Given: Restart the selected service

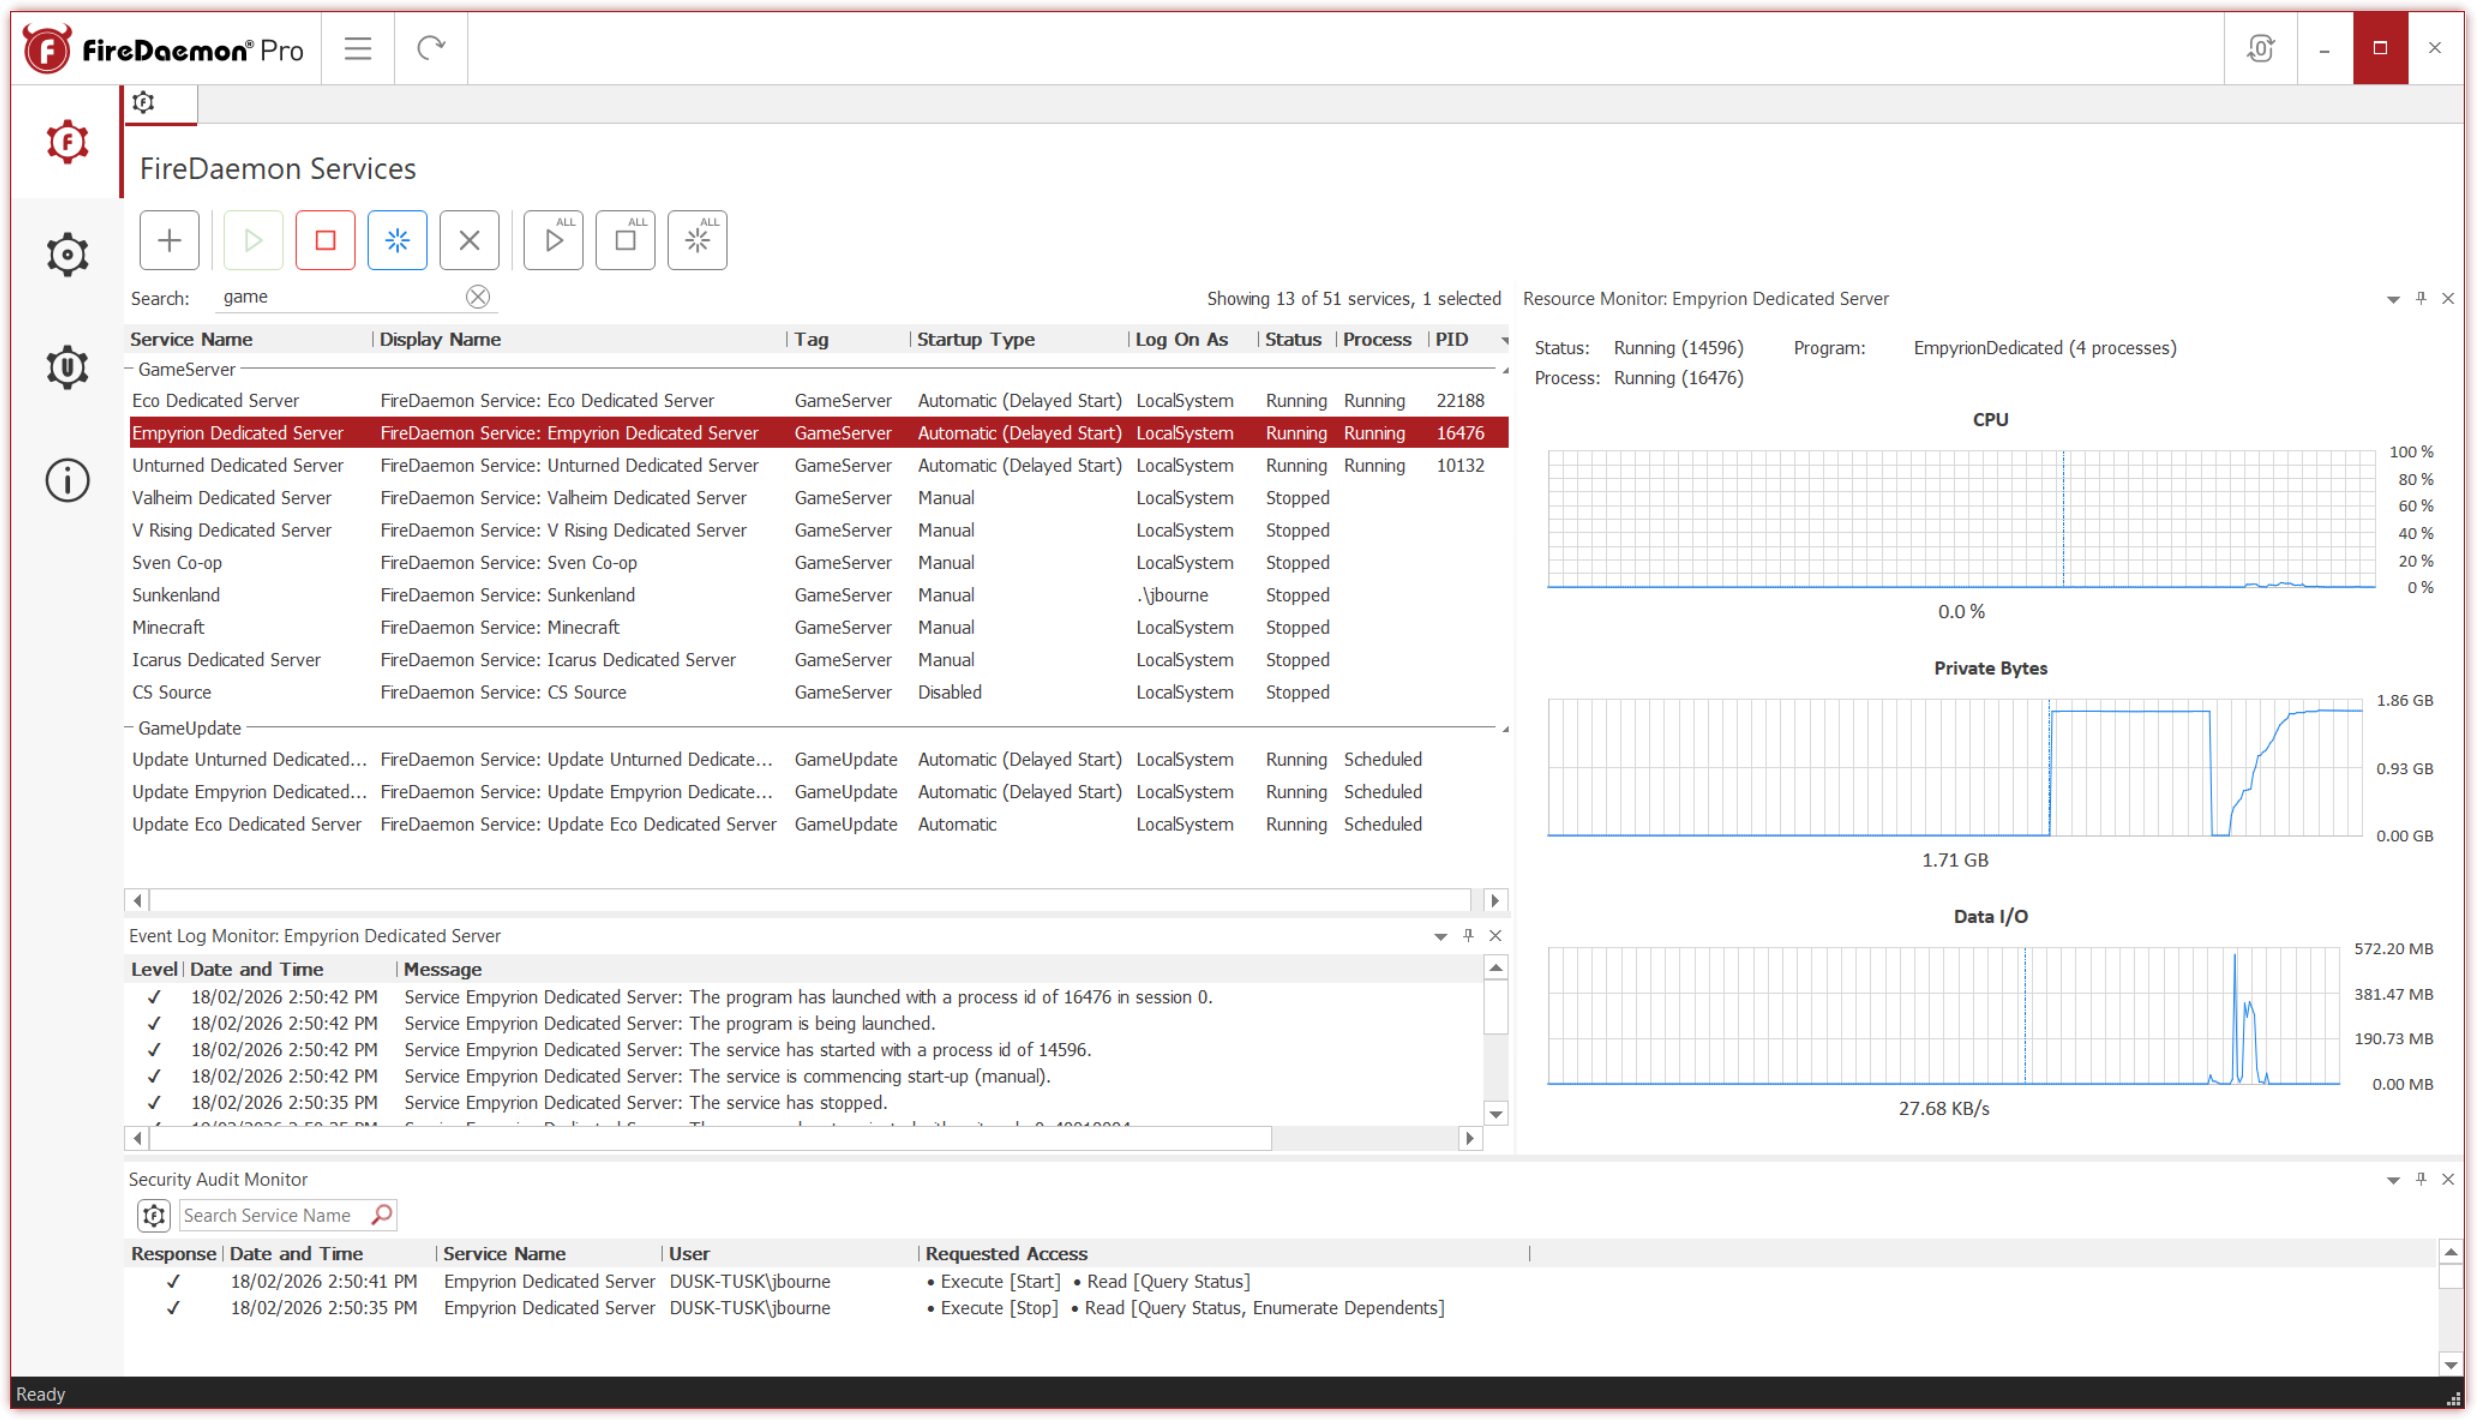Looking at the screenshot, I should click(x=397, y=240).
